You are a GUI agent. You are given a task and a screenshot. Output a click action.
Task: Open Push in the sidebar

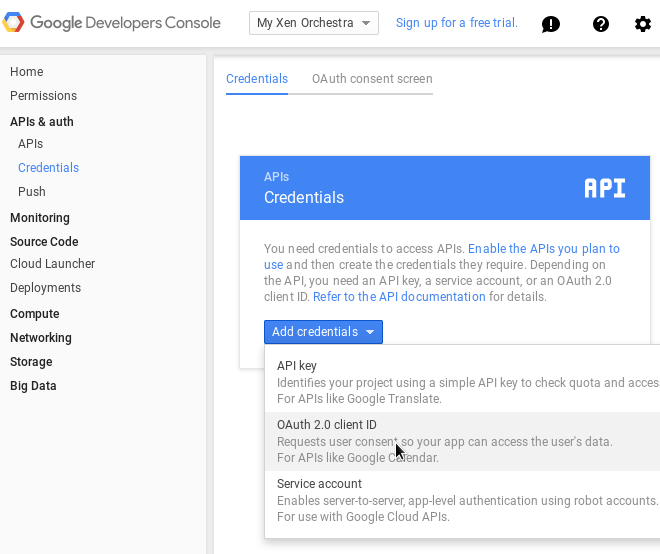coord(32,192)
